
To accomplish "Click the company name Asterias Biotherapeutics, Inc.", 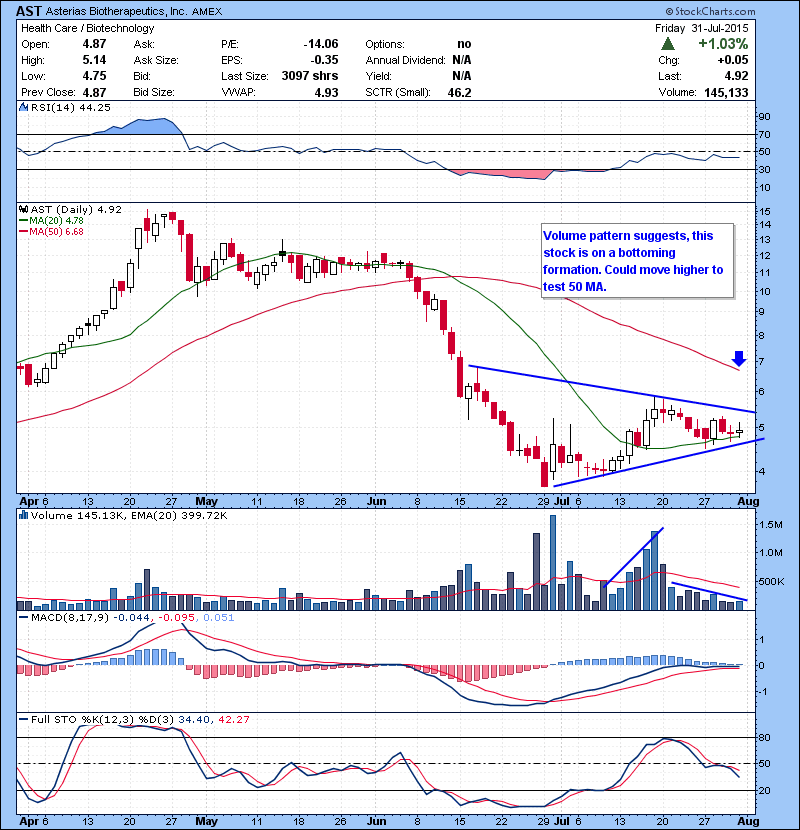I will click(116, 11).
